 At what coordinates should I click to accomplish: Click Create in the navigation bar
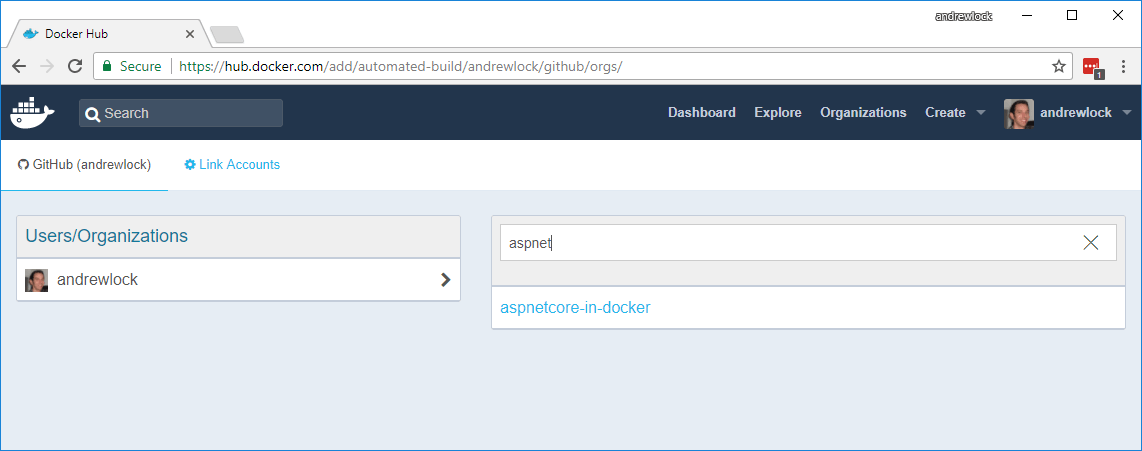[x=945, y=112]
